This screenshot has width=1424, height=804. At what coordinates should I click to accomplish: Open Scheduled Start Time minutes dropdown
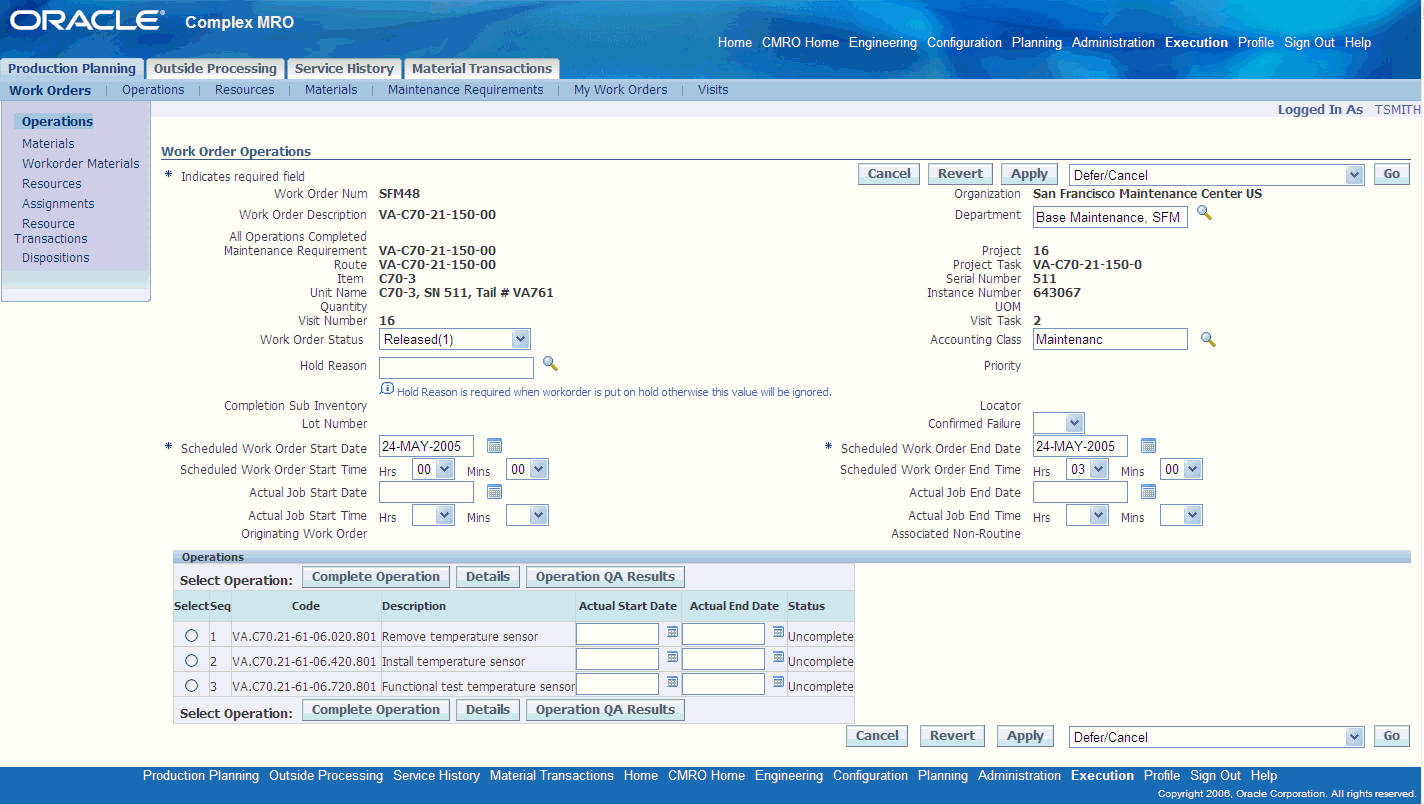(527, 469)
